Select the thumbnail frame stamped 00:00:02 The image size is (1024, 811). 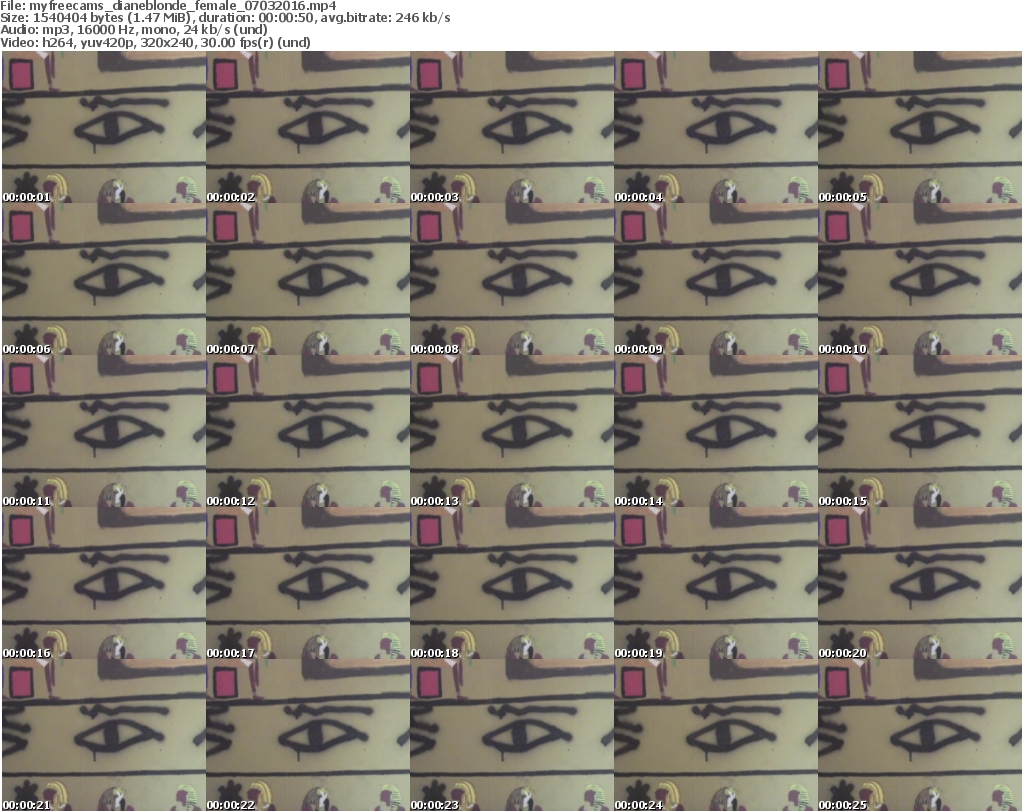point(308,127)
